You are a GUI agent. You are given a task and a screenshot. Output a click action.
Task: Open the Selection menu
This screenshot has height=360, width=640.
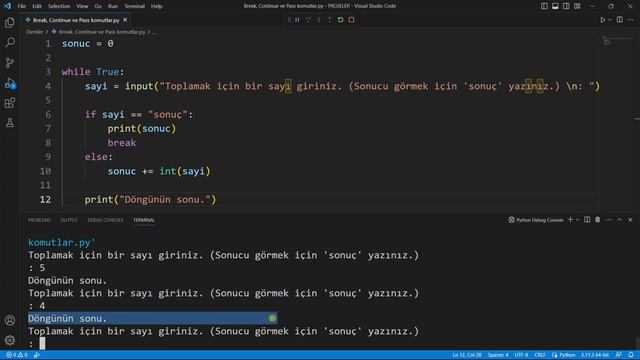pyautogui.click(x=59, y=6)
